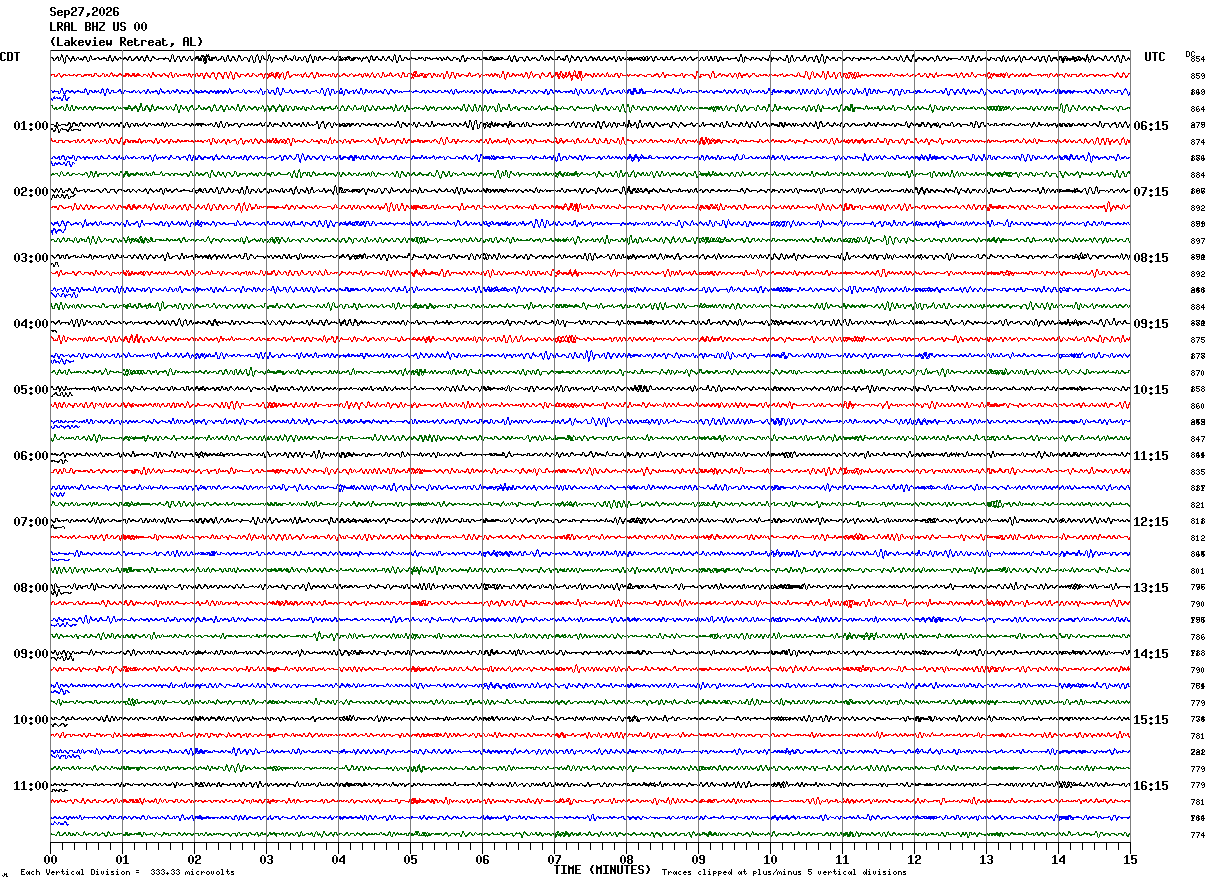Click the 16:15 UTC time label

(x=1150, y=786)
